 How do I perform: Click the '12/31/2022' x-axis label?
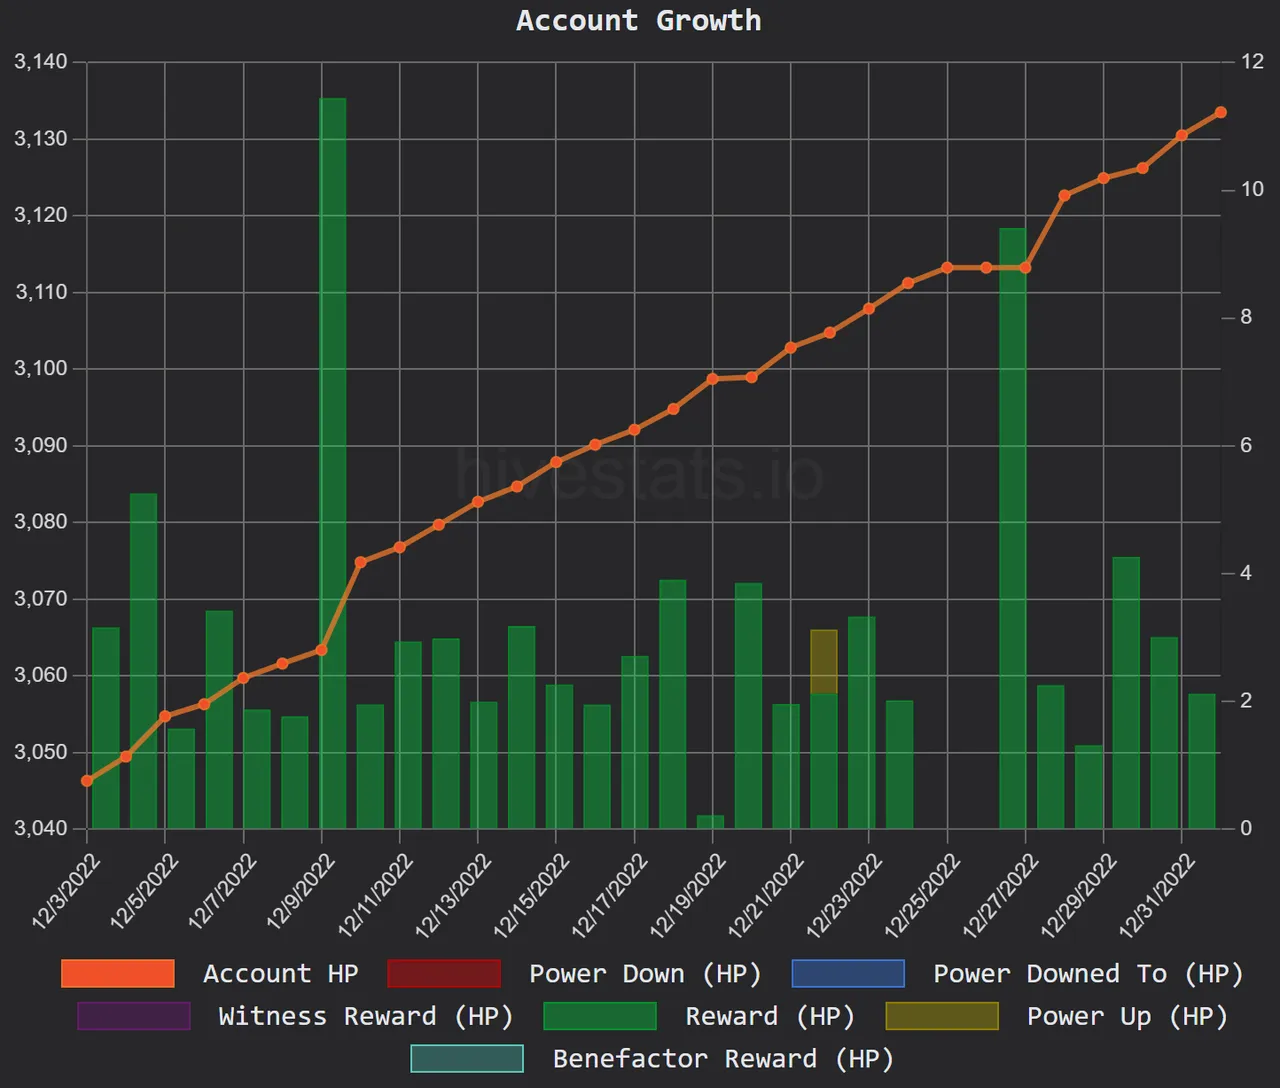(x=1157, y=896)
